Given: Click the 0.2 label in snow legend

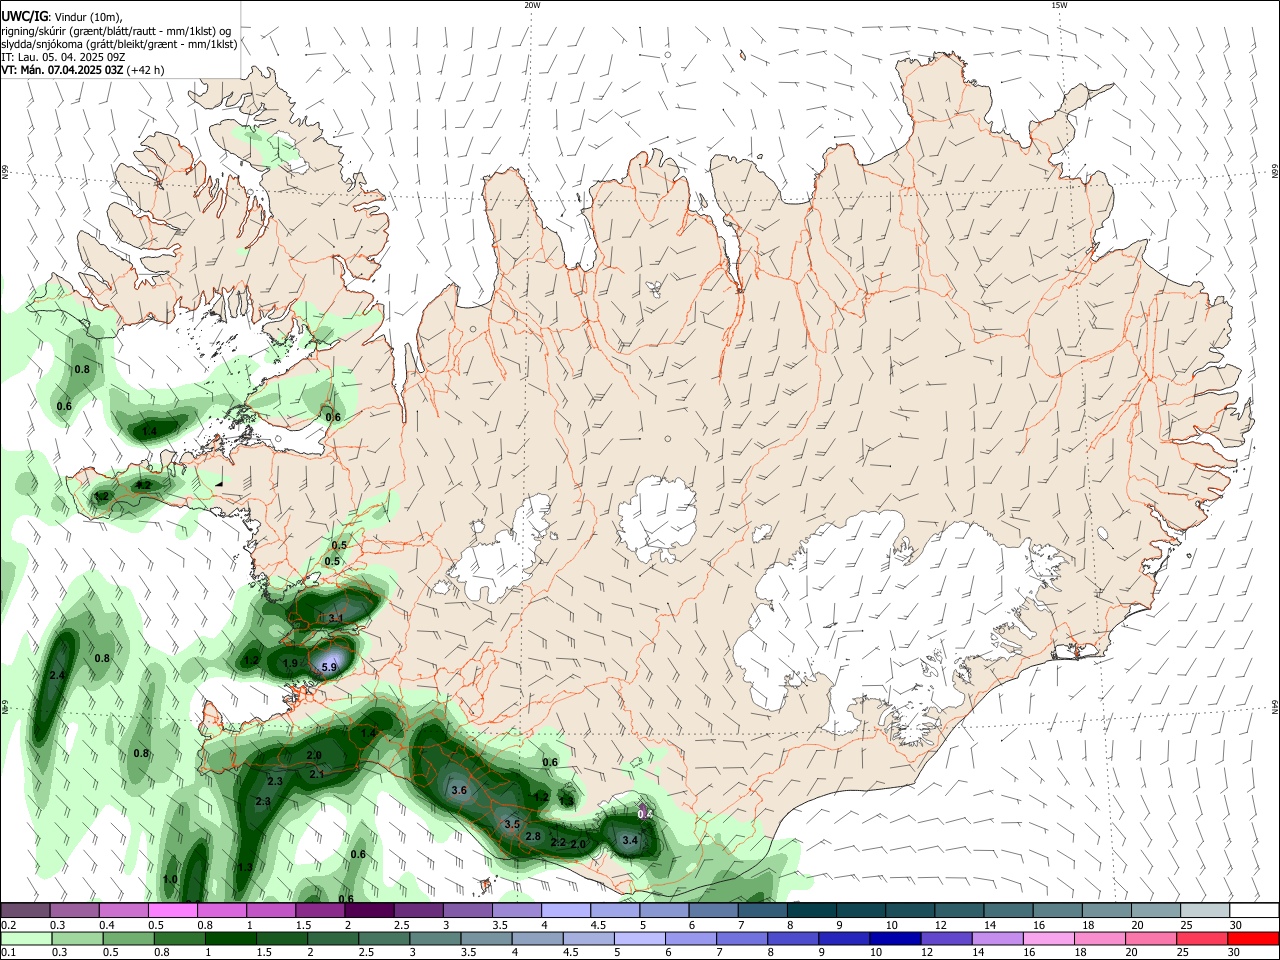Looking at the screenshot, I should pyautogui.click(x=7, y=925).
